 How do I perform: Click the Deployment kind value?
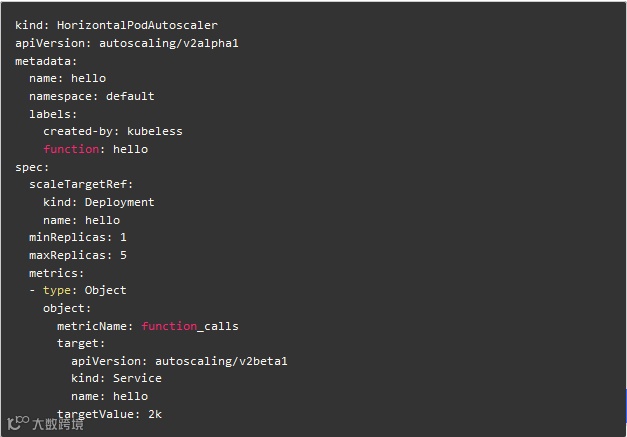coord(119,202)
